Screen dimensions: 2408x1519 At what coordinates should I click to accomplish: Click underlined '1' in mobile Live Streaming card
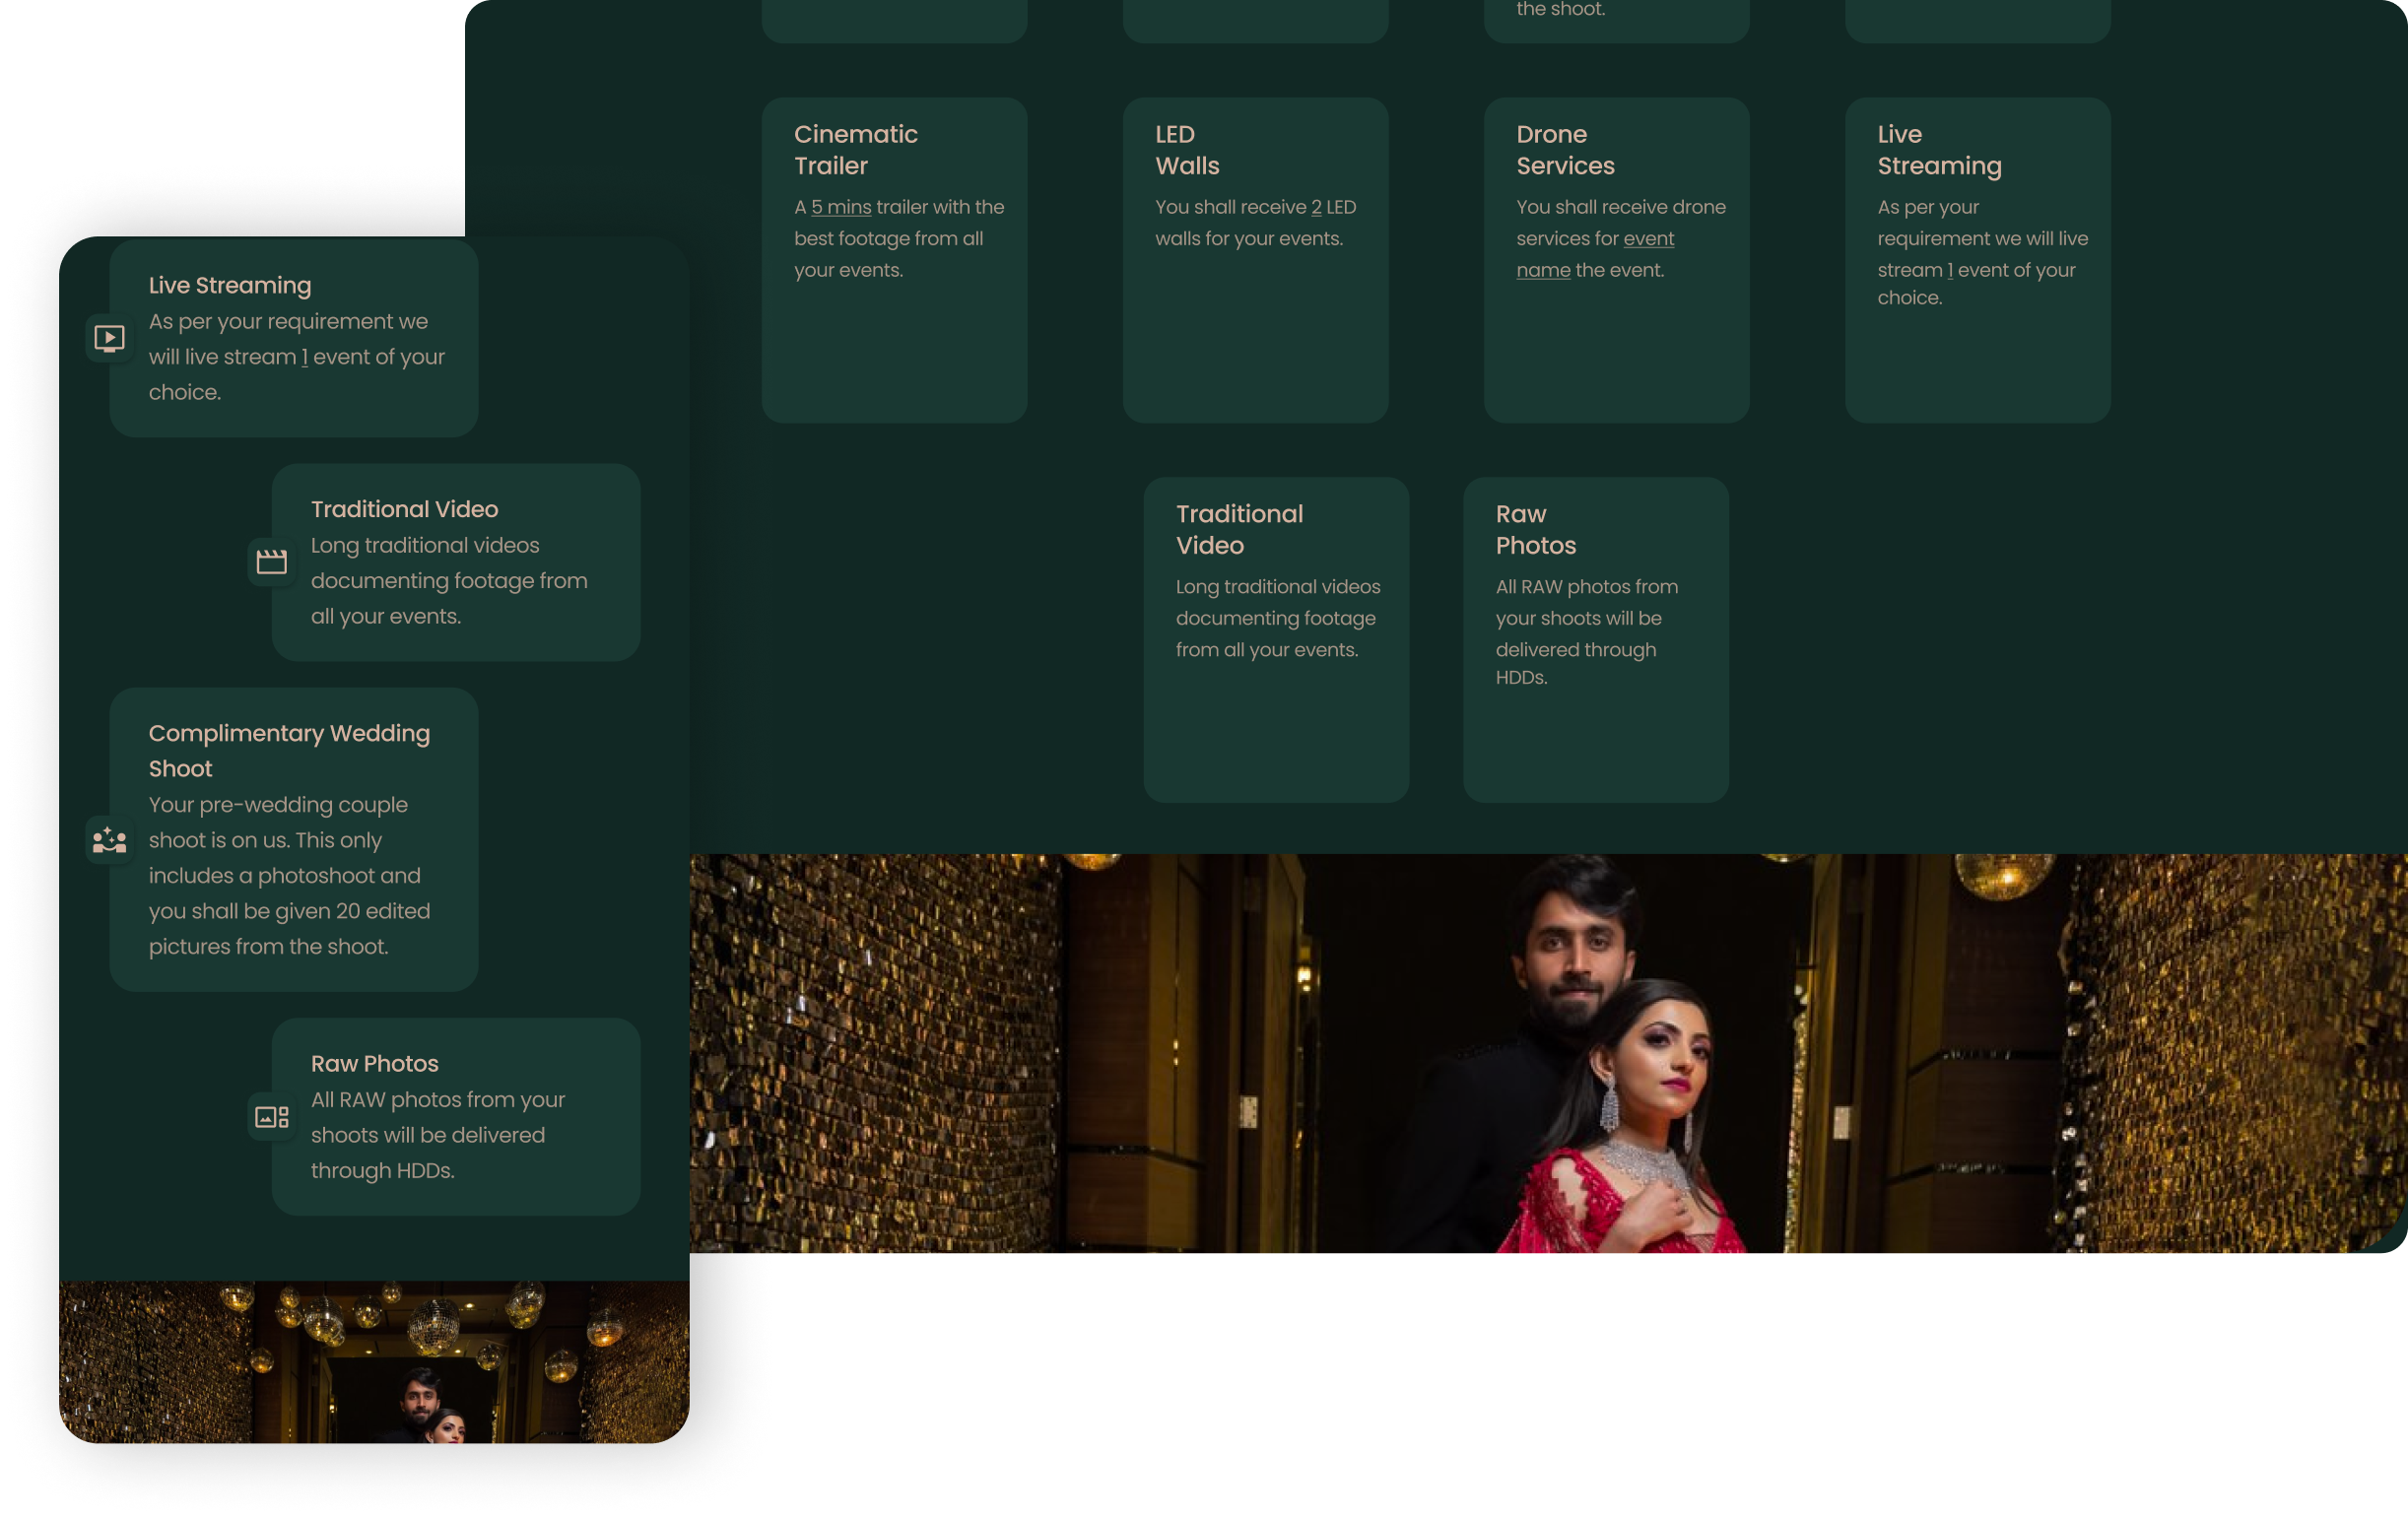pos(305,357)
